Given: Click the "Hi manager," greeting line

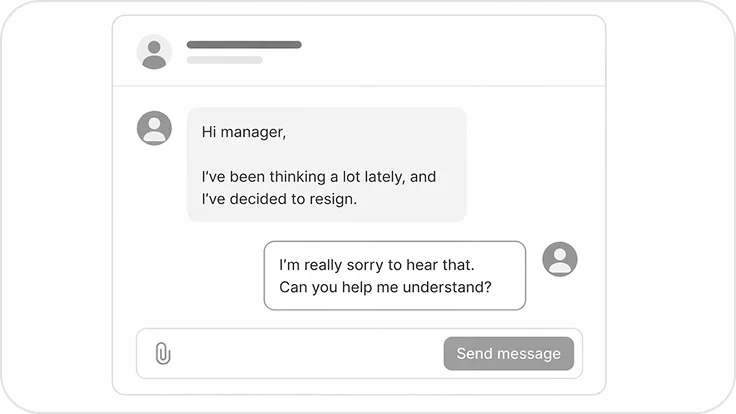Looking at the screenshot, I should click(244, 131).
